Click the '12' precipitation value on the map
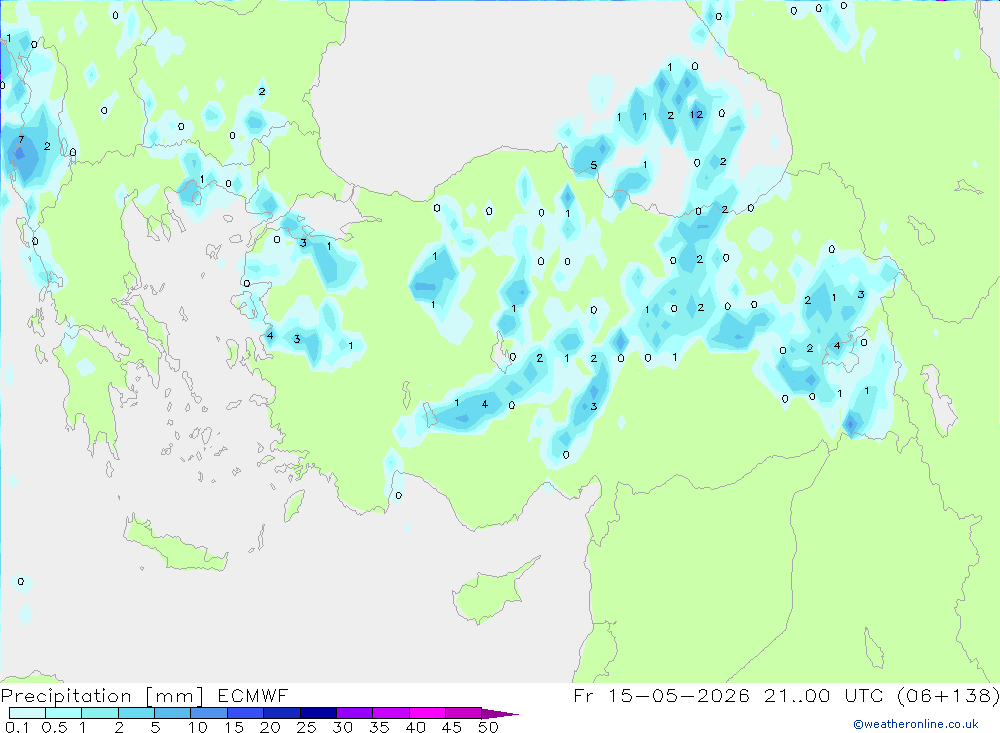 (696, 115)
